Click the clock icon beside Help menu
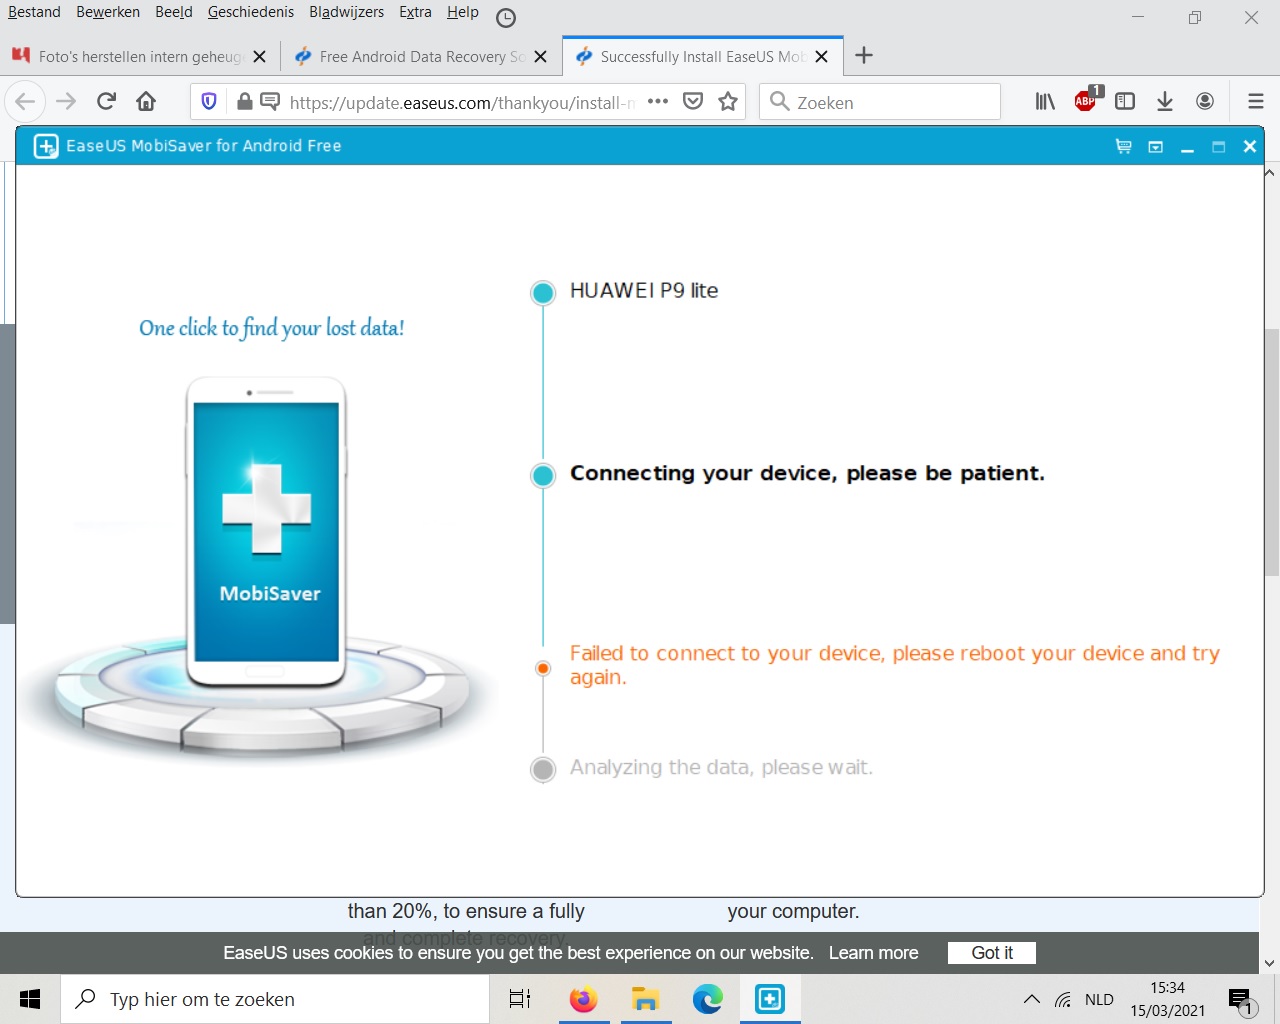Viewport: 1280px width, 1024px height. pyautogui.click(x=506, y=17)
